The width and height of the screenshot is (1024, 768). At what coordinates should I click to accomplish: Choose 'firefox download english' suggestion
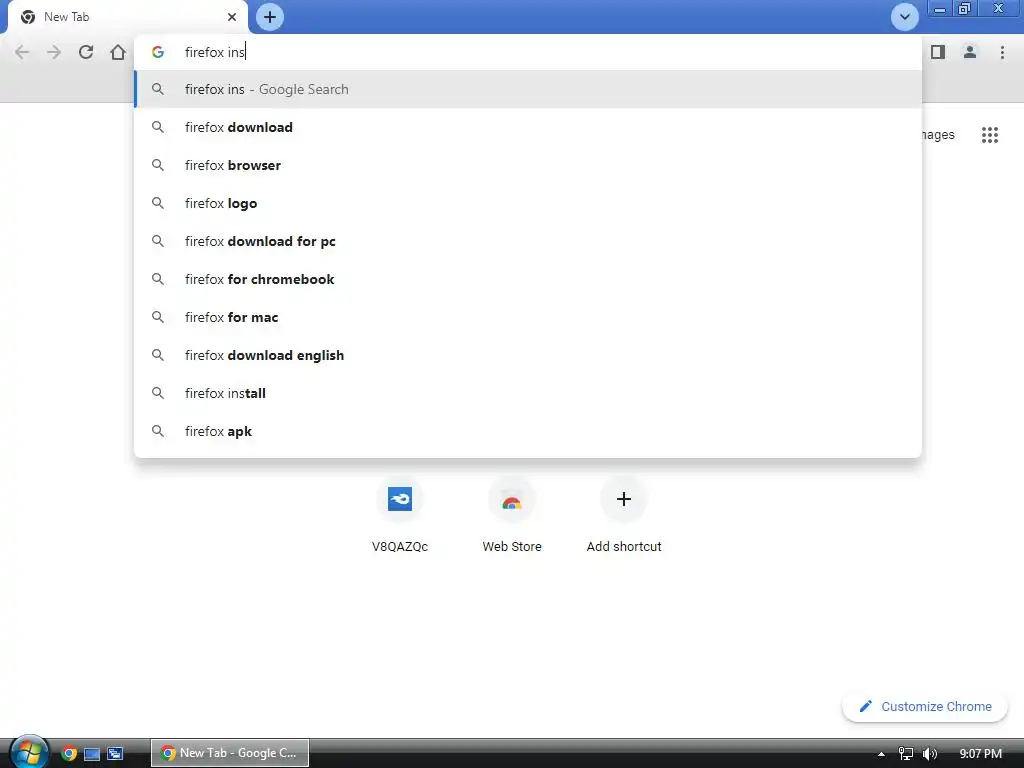pyautogui.click(x=528, y=355)
